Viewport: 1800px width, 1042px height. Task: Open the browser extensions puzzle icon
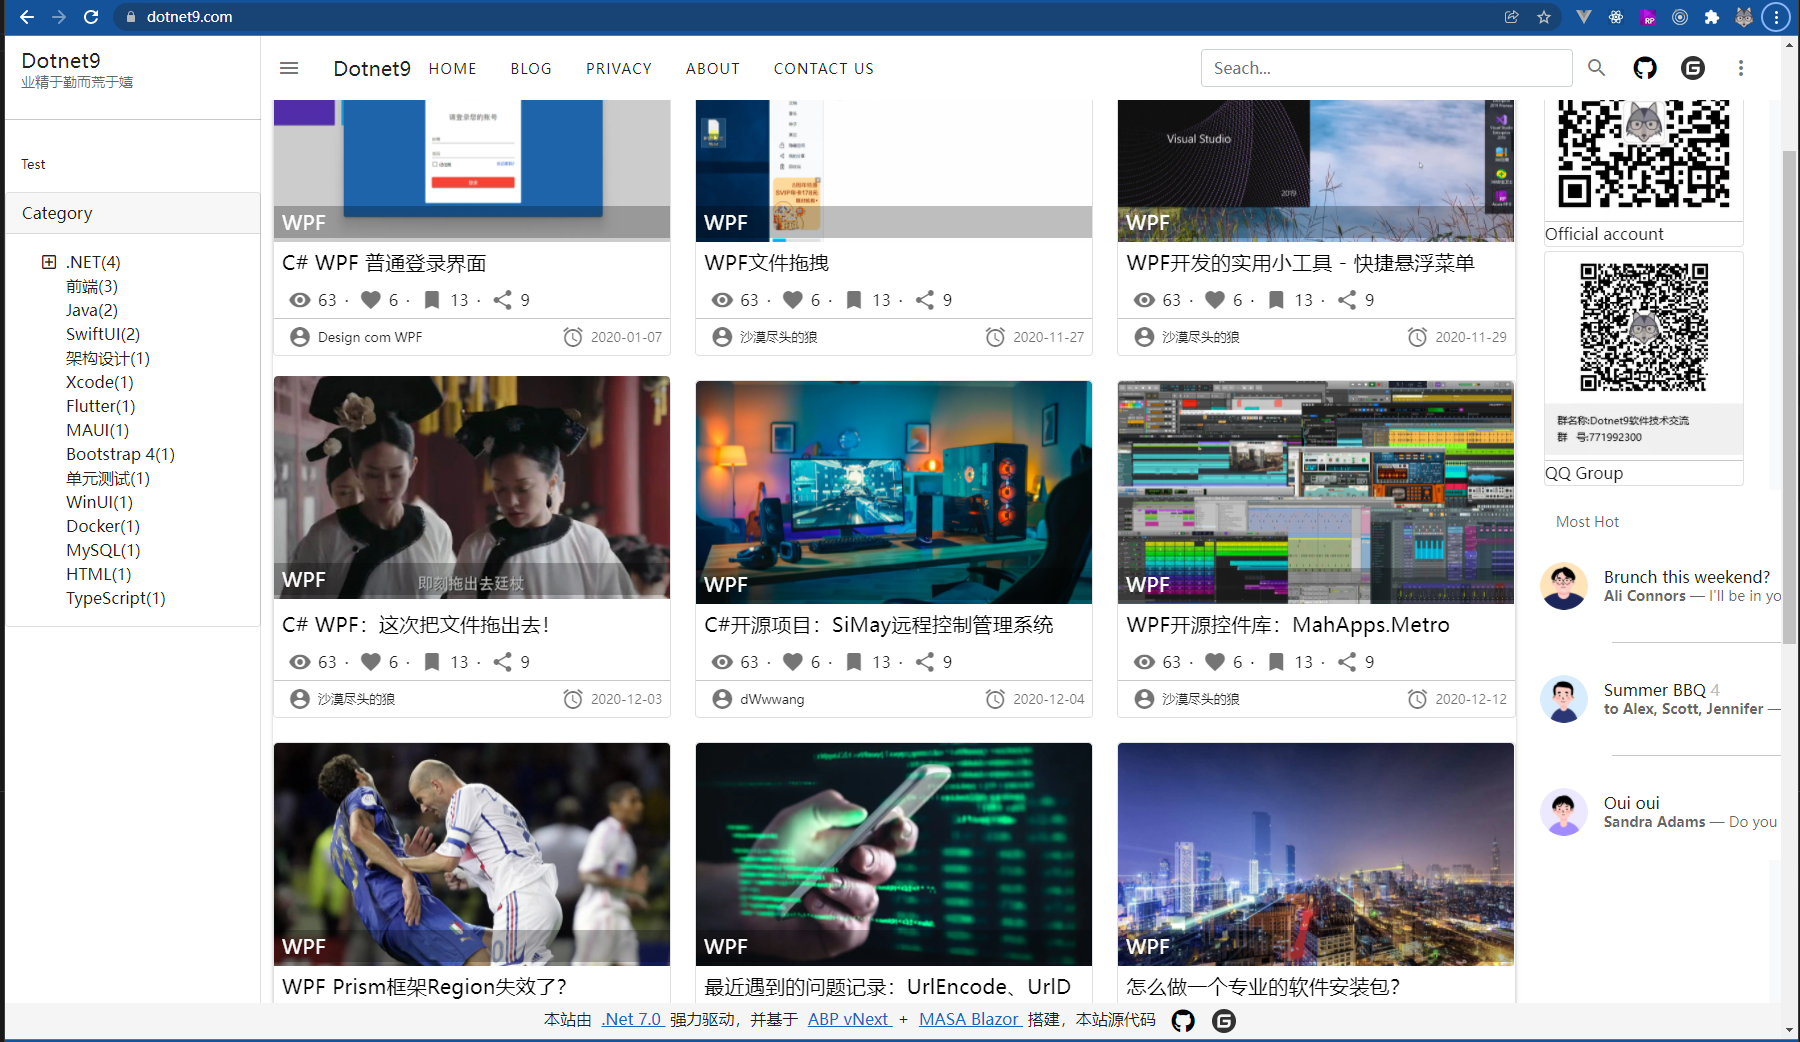click(1712, 17)
